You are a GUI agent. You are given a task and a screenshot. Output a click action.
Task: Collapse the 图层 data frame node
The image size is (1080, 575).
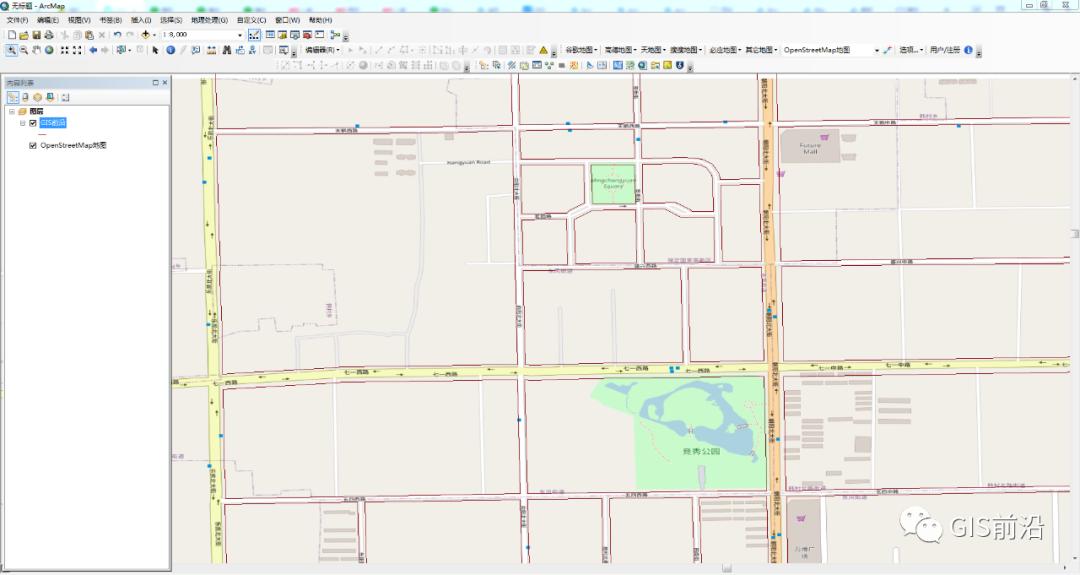point(12,112)
